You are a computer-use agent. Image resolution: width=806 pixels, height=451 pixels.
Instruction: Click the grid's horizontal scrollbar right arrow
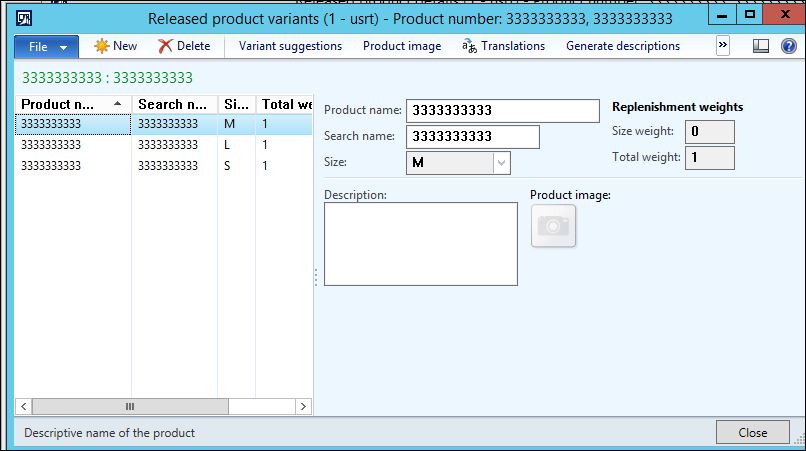pos(303,407)
